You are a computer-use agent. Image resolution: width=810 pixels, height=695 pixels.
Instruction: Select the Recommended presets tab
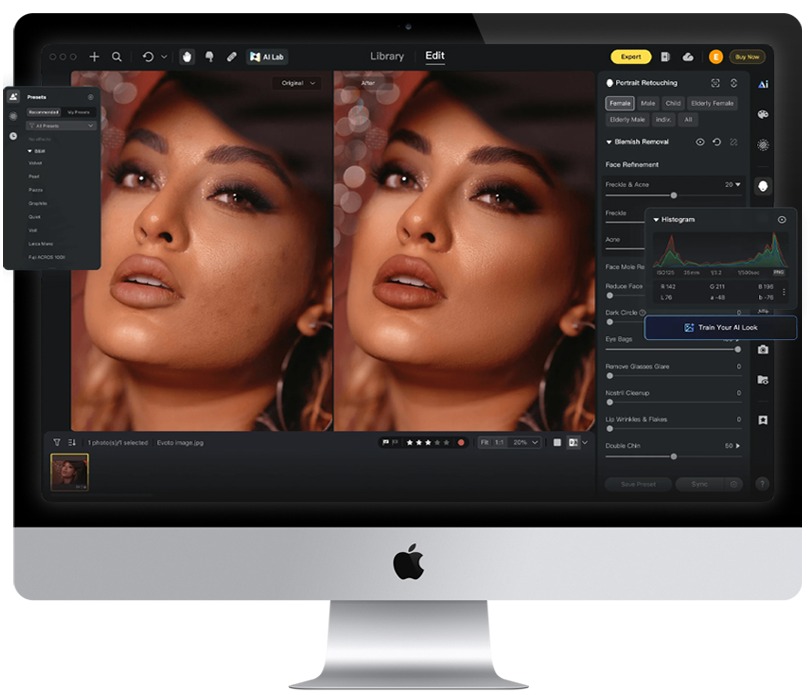pos(44,112)
